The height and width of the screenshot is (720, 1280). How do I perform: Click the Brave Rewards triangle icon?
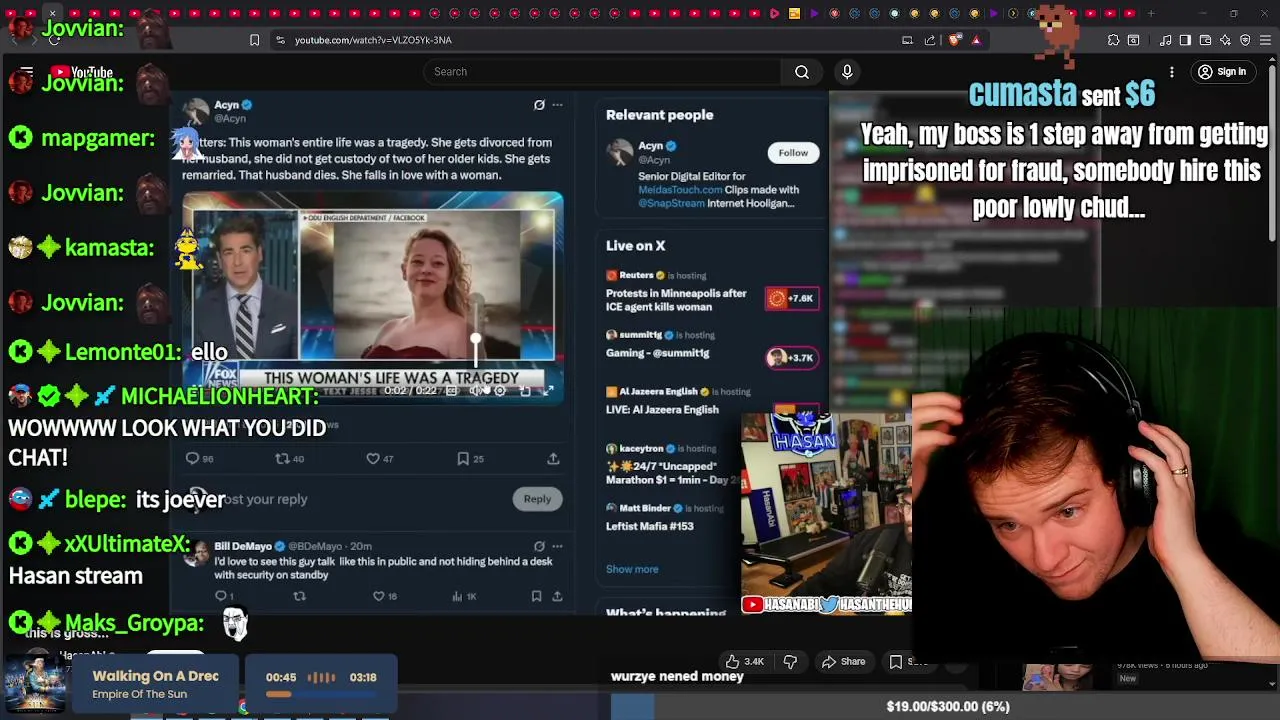pyautogui.click(x=976, y=40)
